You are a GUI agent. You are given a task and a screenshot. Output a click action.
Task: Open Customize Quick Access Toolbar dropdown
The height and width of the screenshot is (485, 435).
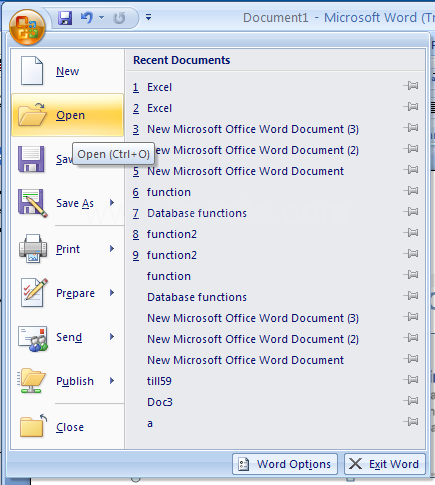pos(148,17)
